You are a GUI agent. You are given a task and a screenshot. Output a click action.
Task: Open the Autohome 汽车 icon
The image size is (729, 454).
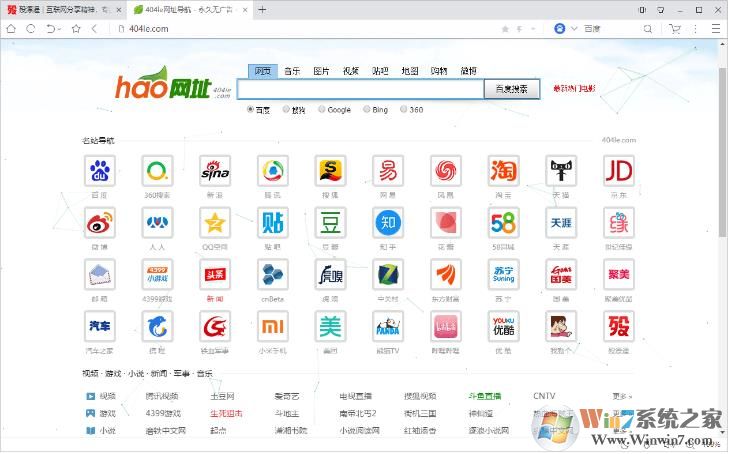(x=99, y=327)
